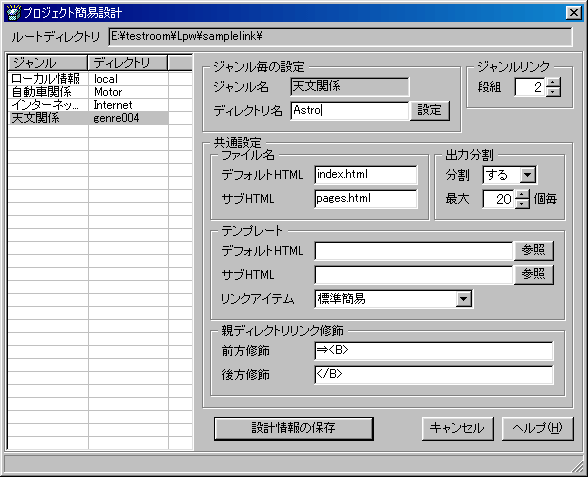Select the ローカル情報 genre row
The width and height of the screenshot is (588, 477).
[x=100, y=79]
